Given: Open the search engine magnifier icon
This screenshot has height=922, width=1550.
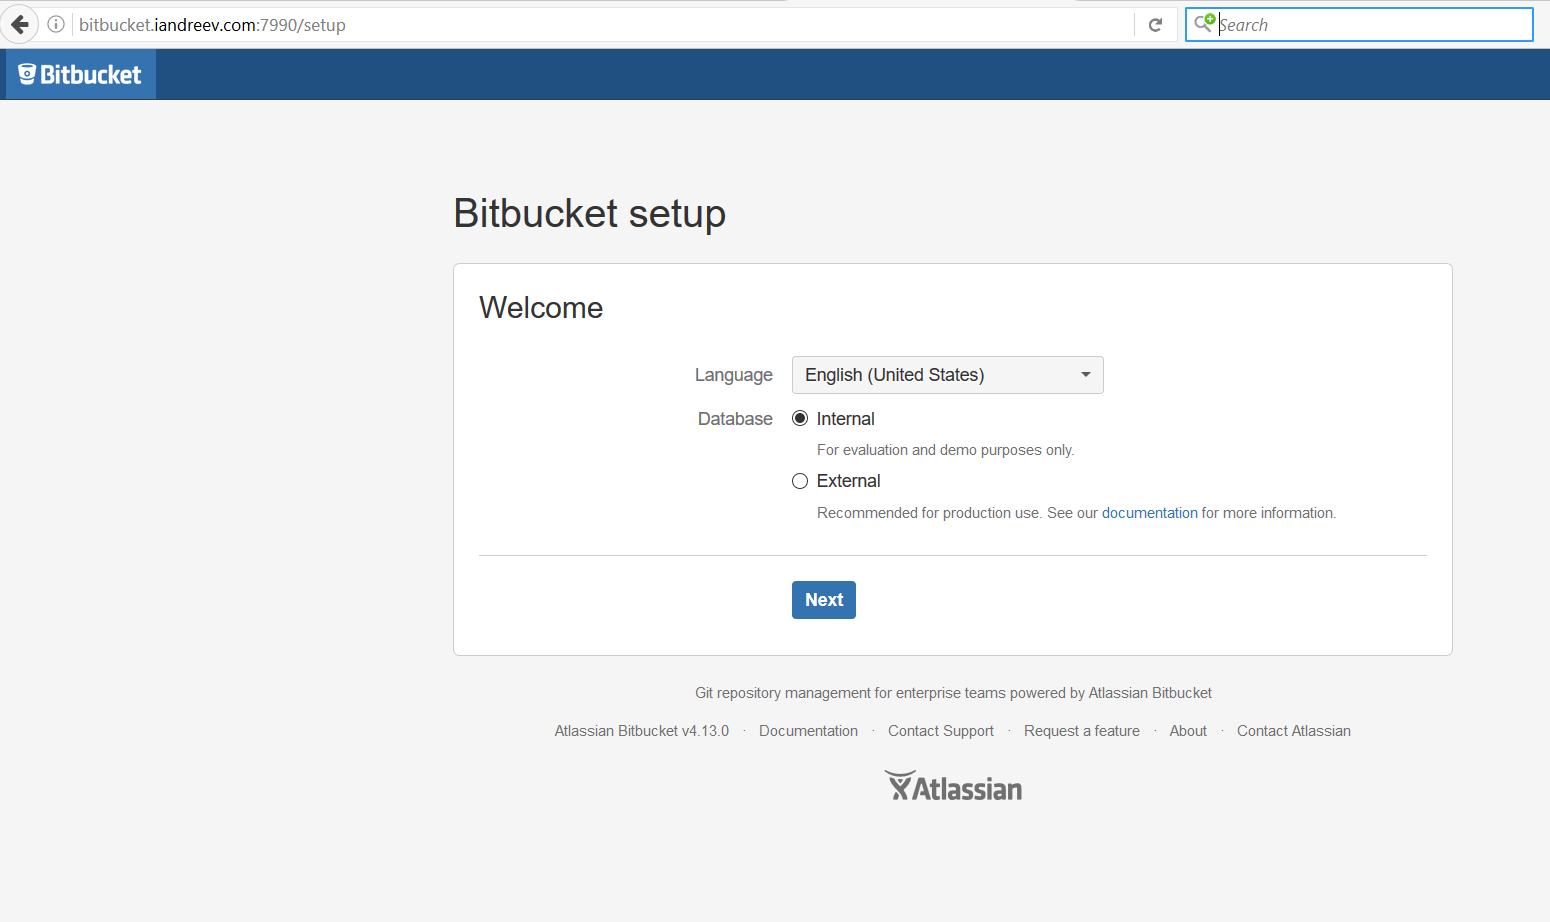Looking at the screenshot, I should [1204, 23].
